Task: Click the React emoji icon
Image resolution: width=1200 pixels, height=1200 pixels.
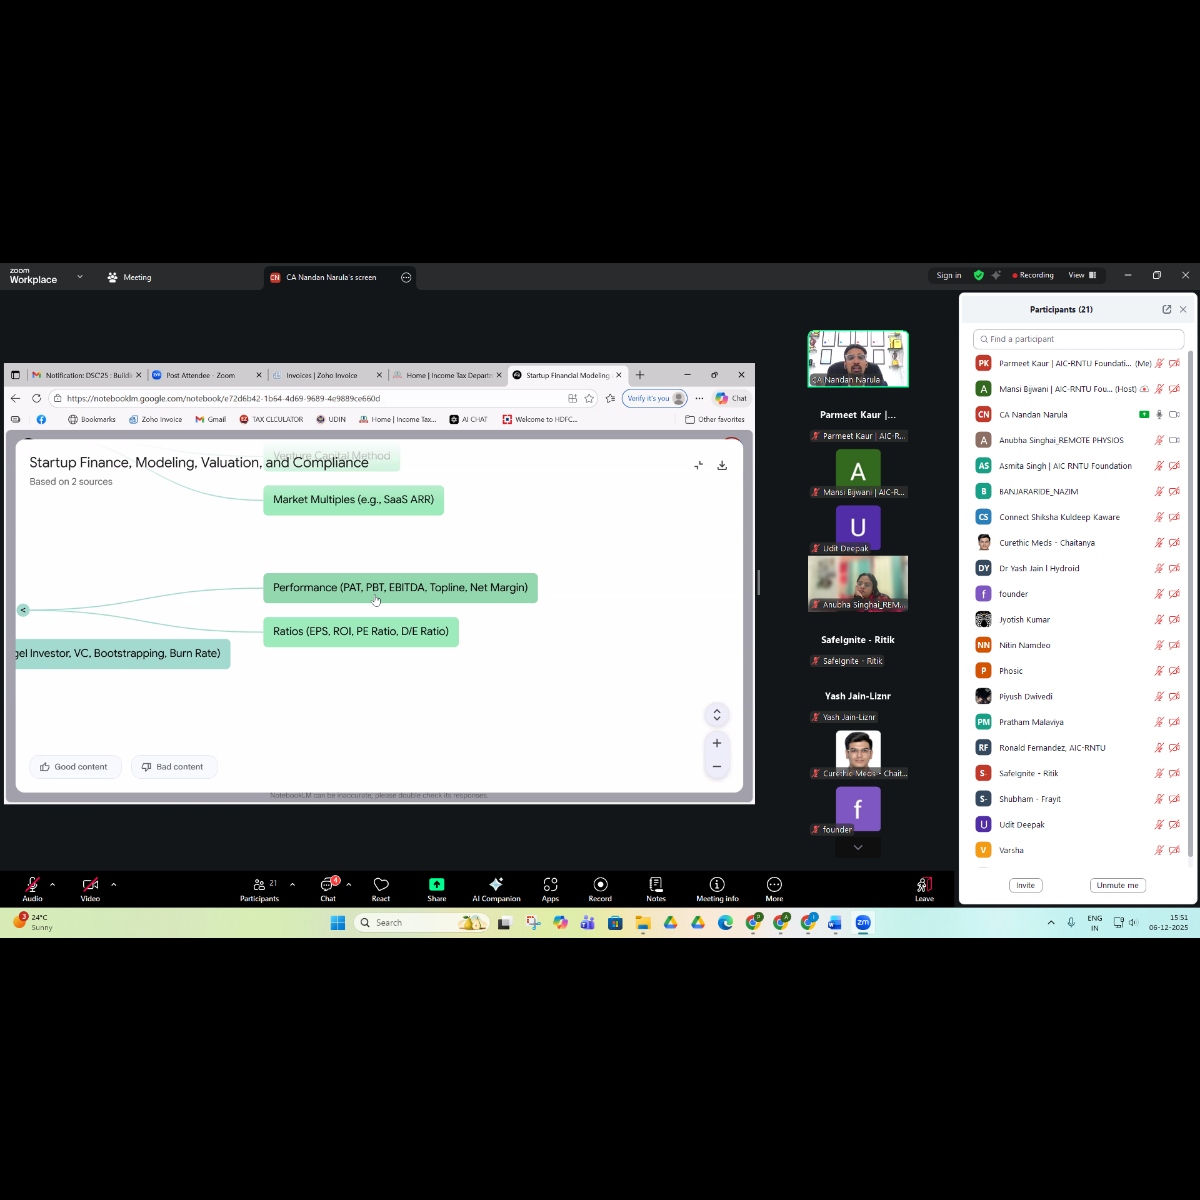Action: pos(381,888)
